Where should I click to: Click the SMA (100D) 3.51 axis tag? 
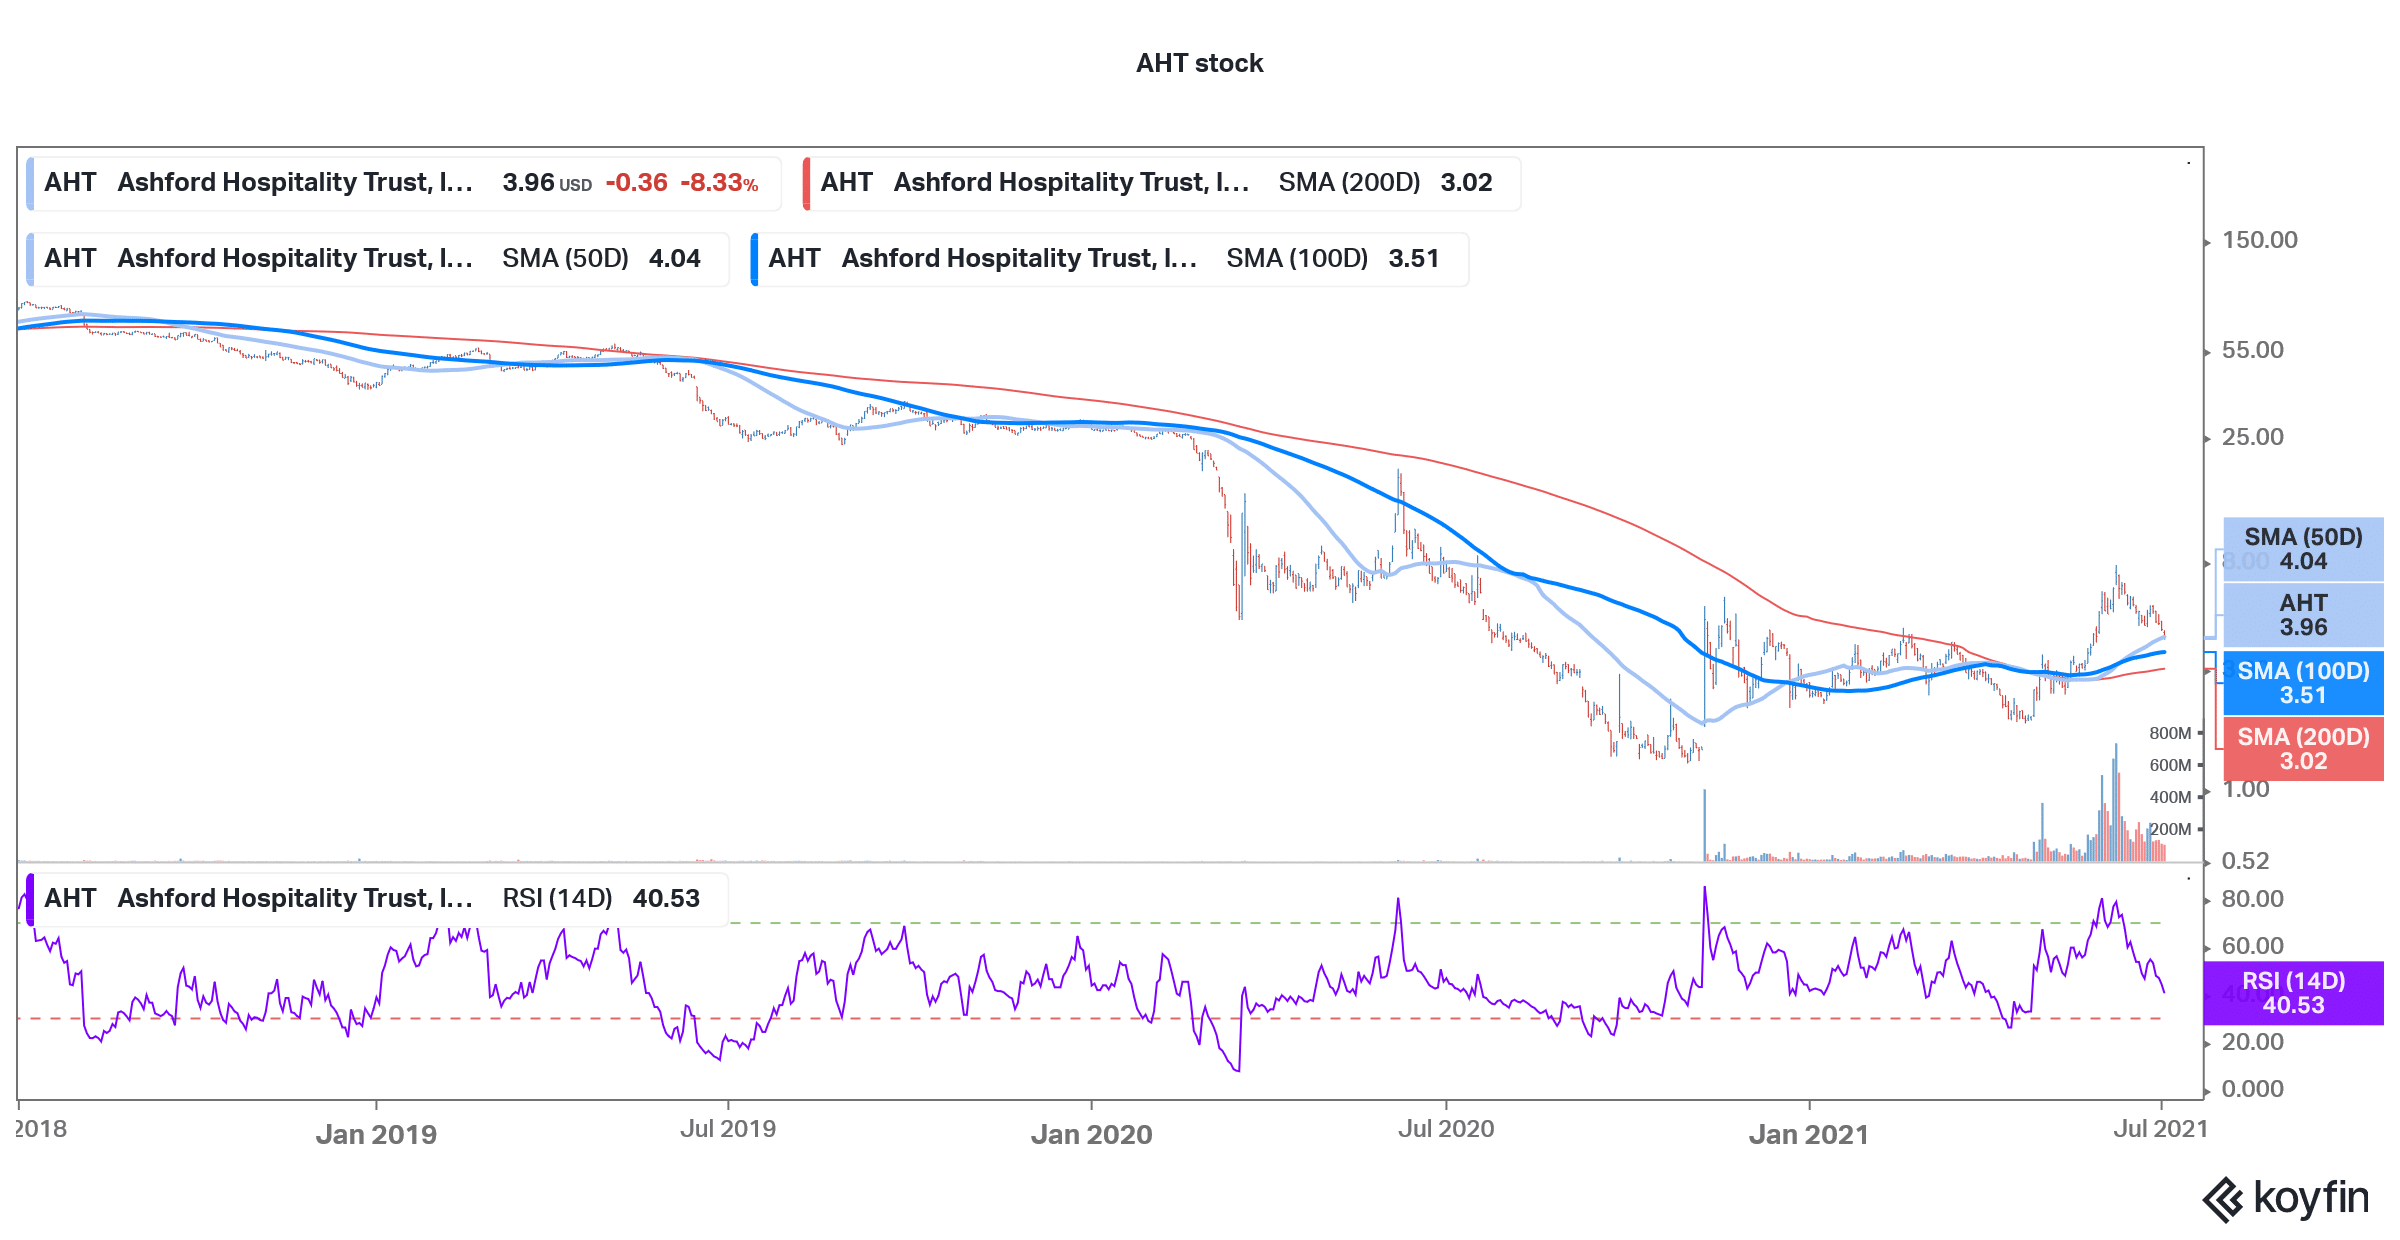[x=2303, y=683]
